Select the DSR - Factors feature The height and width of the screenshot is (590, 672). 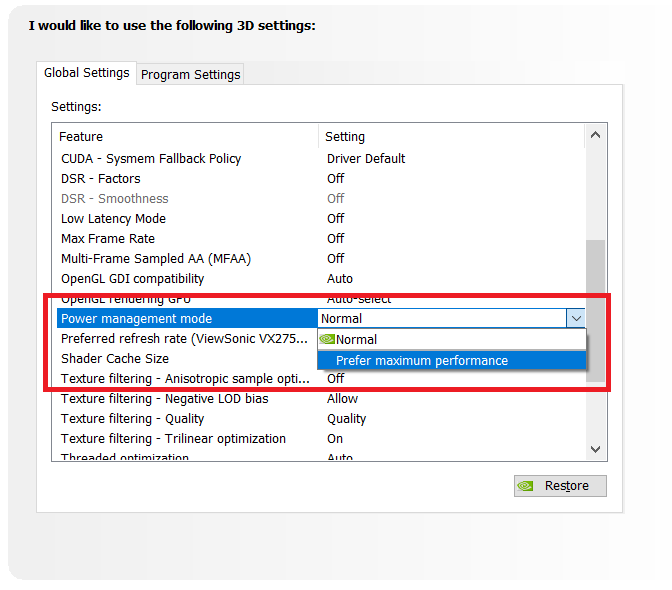pos(101,178)
